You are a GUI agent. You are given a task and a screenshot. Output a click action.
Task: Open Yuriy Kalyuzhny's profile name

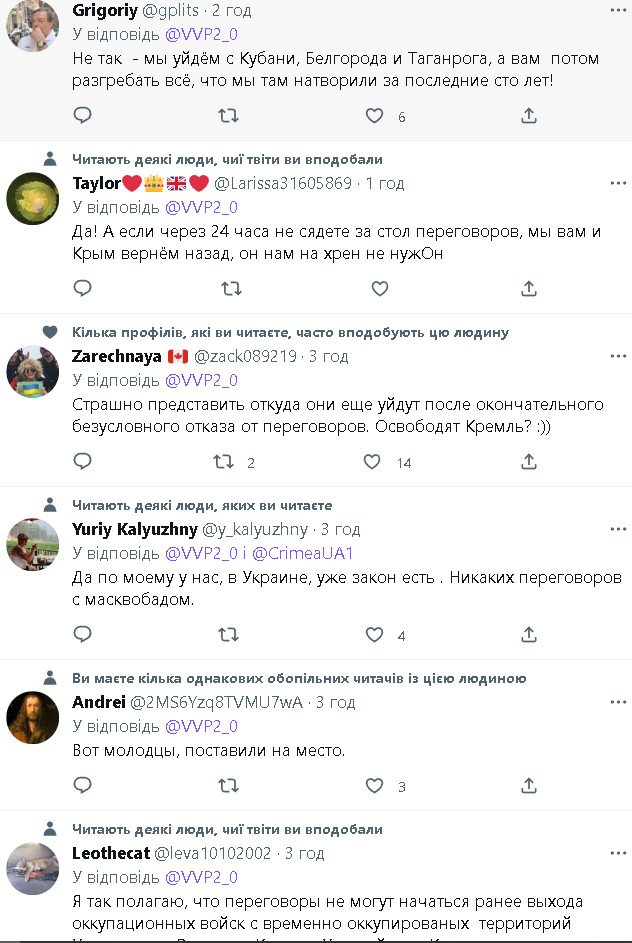tap(134, 529)
